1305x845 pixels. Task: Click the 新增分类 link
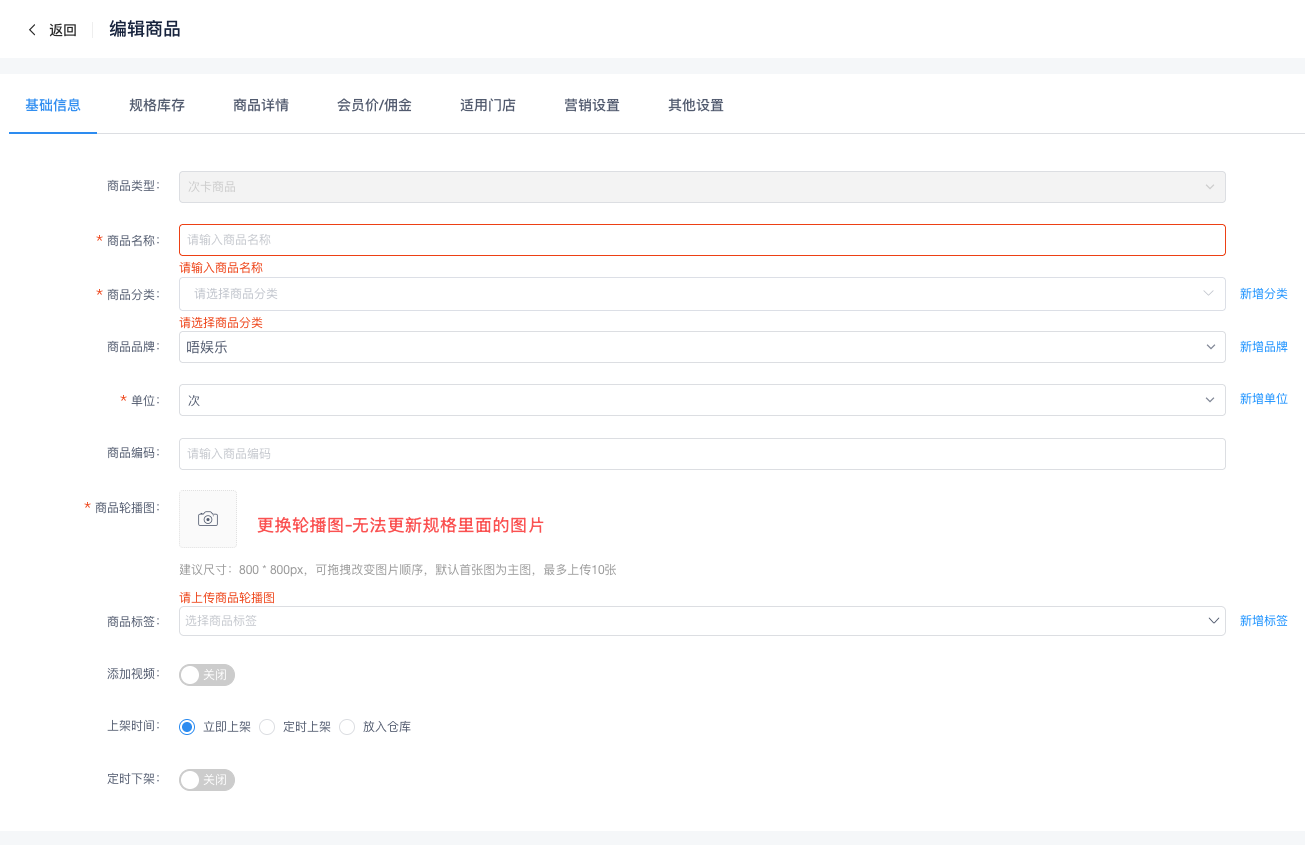pos(1262,293)
